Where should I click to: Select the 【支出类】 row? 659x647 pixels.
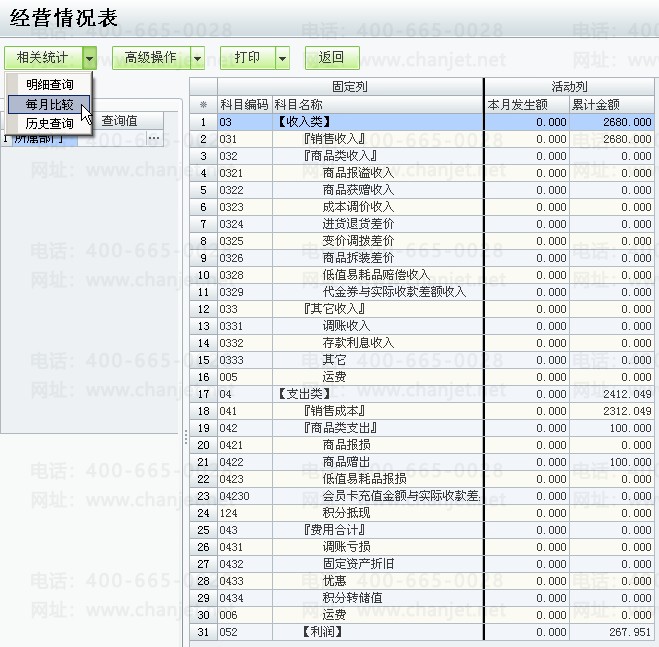(x=377, y=394)
